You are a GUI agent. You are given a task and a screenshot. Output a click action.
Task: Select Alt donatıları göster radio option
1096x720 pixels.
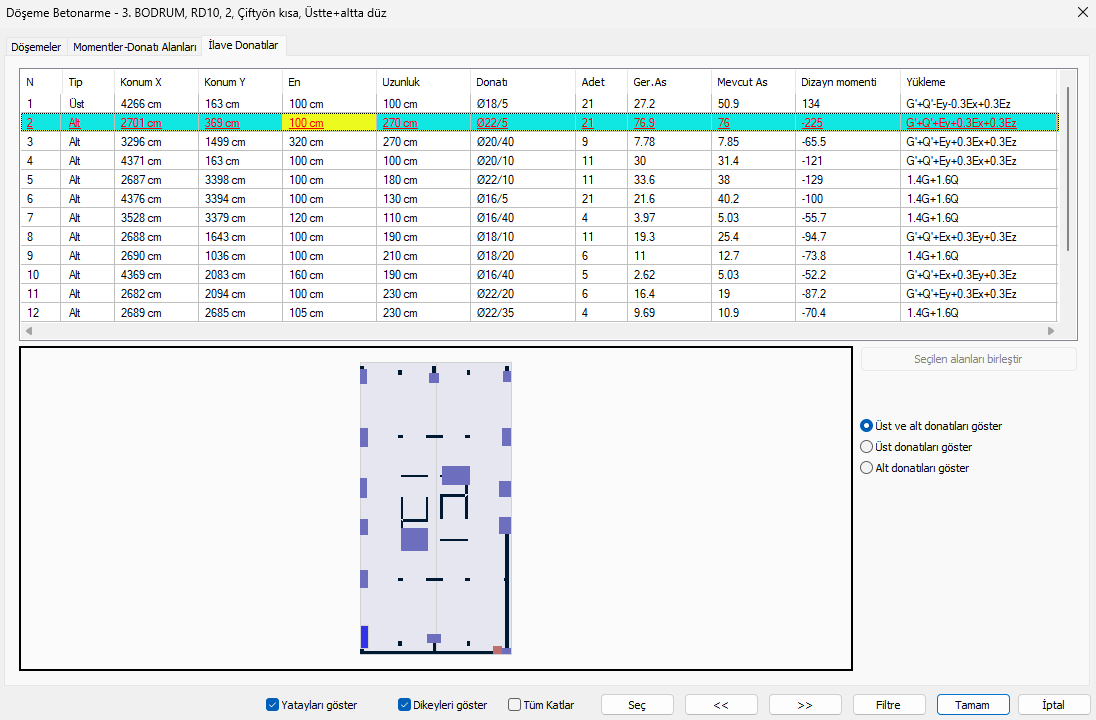(867, 468)
